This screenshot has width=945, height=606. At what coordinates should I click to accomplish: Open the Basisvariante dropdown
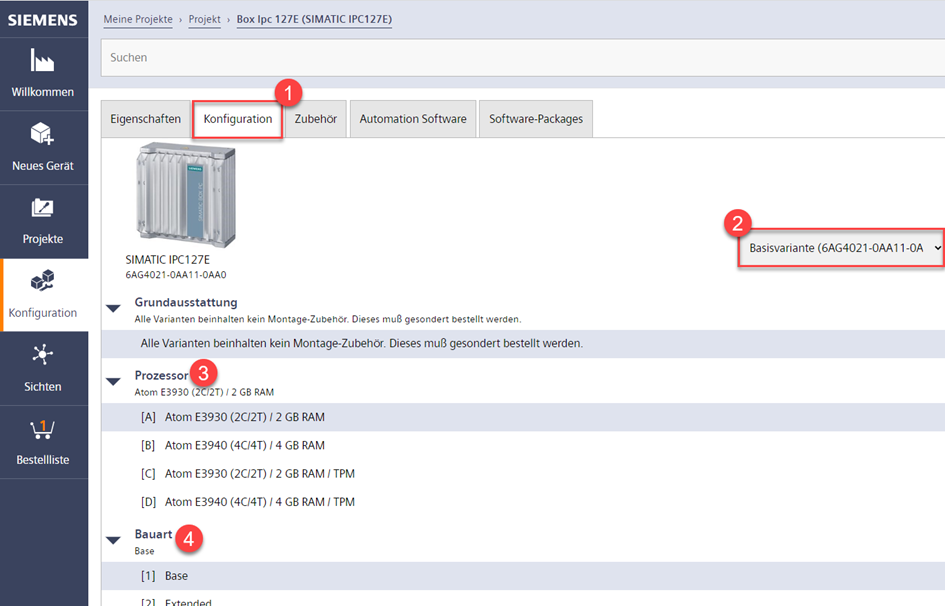(840, 247)
